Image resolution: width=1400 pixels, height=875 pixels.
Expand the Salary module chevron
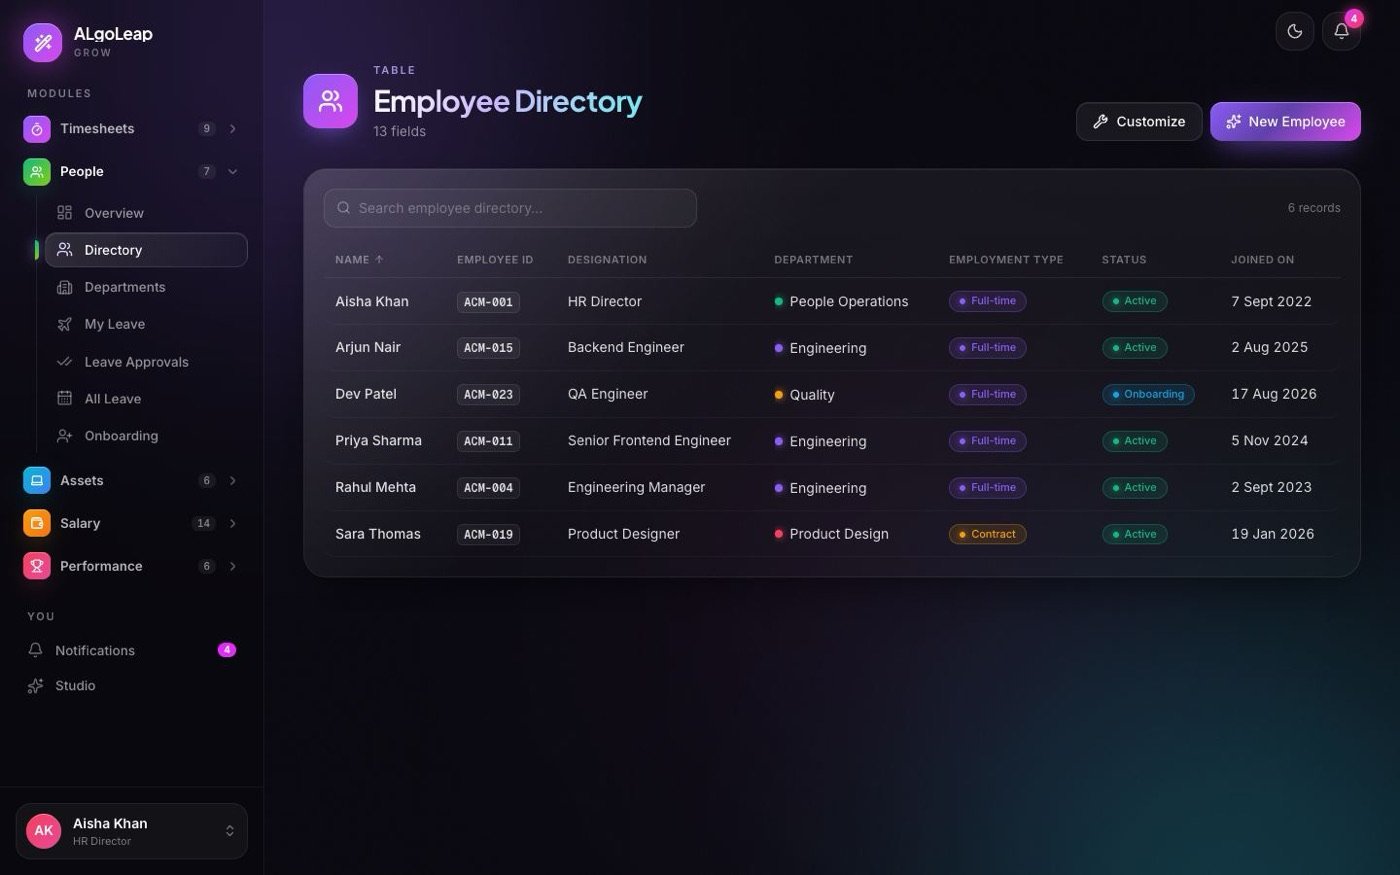tap(233, 523)
